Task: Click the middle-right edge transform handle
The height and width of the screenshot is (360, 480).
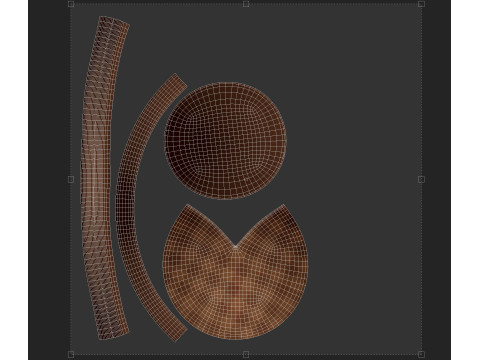Action: (421, 180)
